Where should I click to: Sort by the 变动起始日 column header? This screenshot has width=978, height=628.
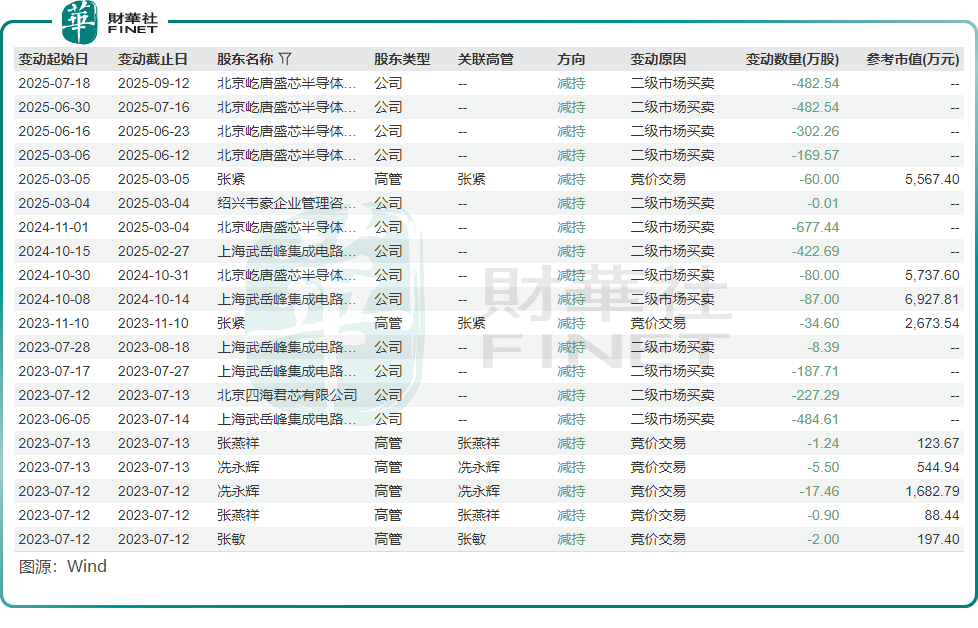coord(53,60)
